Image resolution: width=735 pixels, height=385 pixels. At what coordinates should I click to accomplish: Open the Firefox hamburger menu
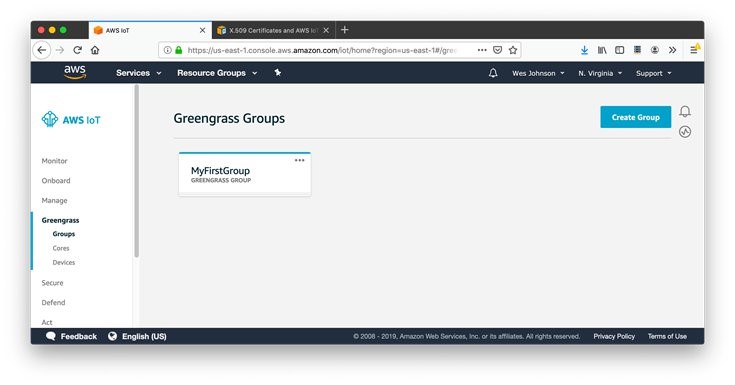tap(694, 49)
